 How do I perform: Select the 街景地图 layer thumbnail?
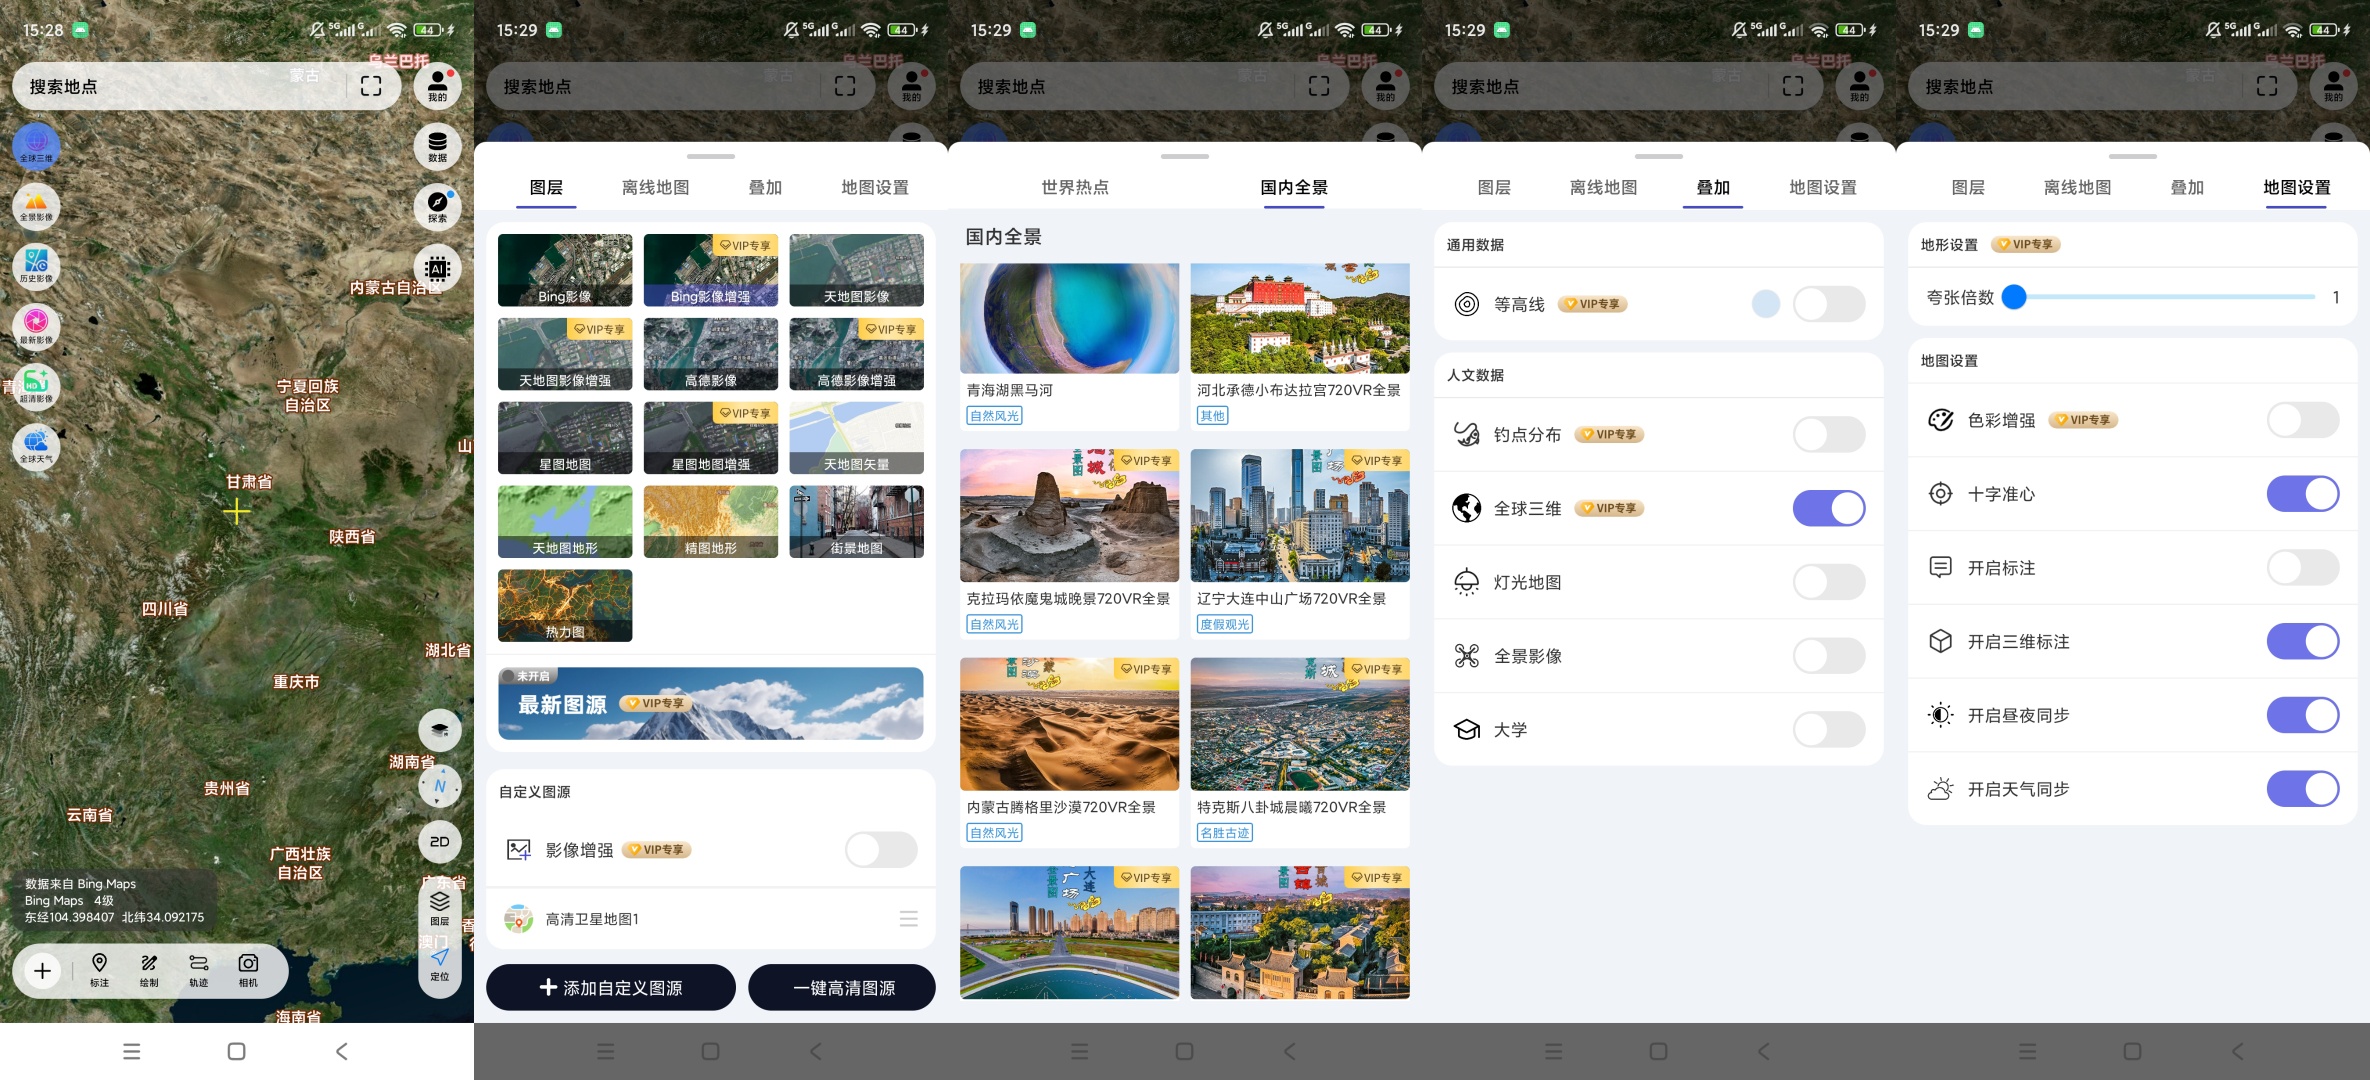point(856,522)
